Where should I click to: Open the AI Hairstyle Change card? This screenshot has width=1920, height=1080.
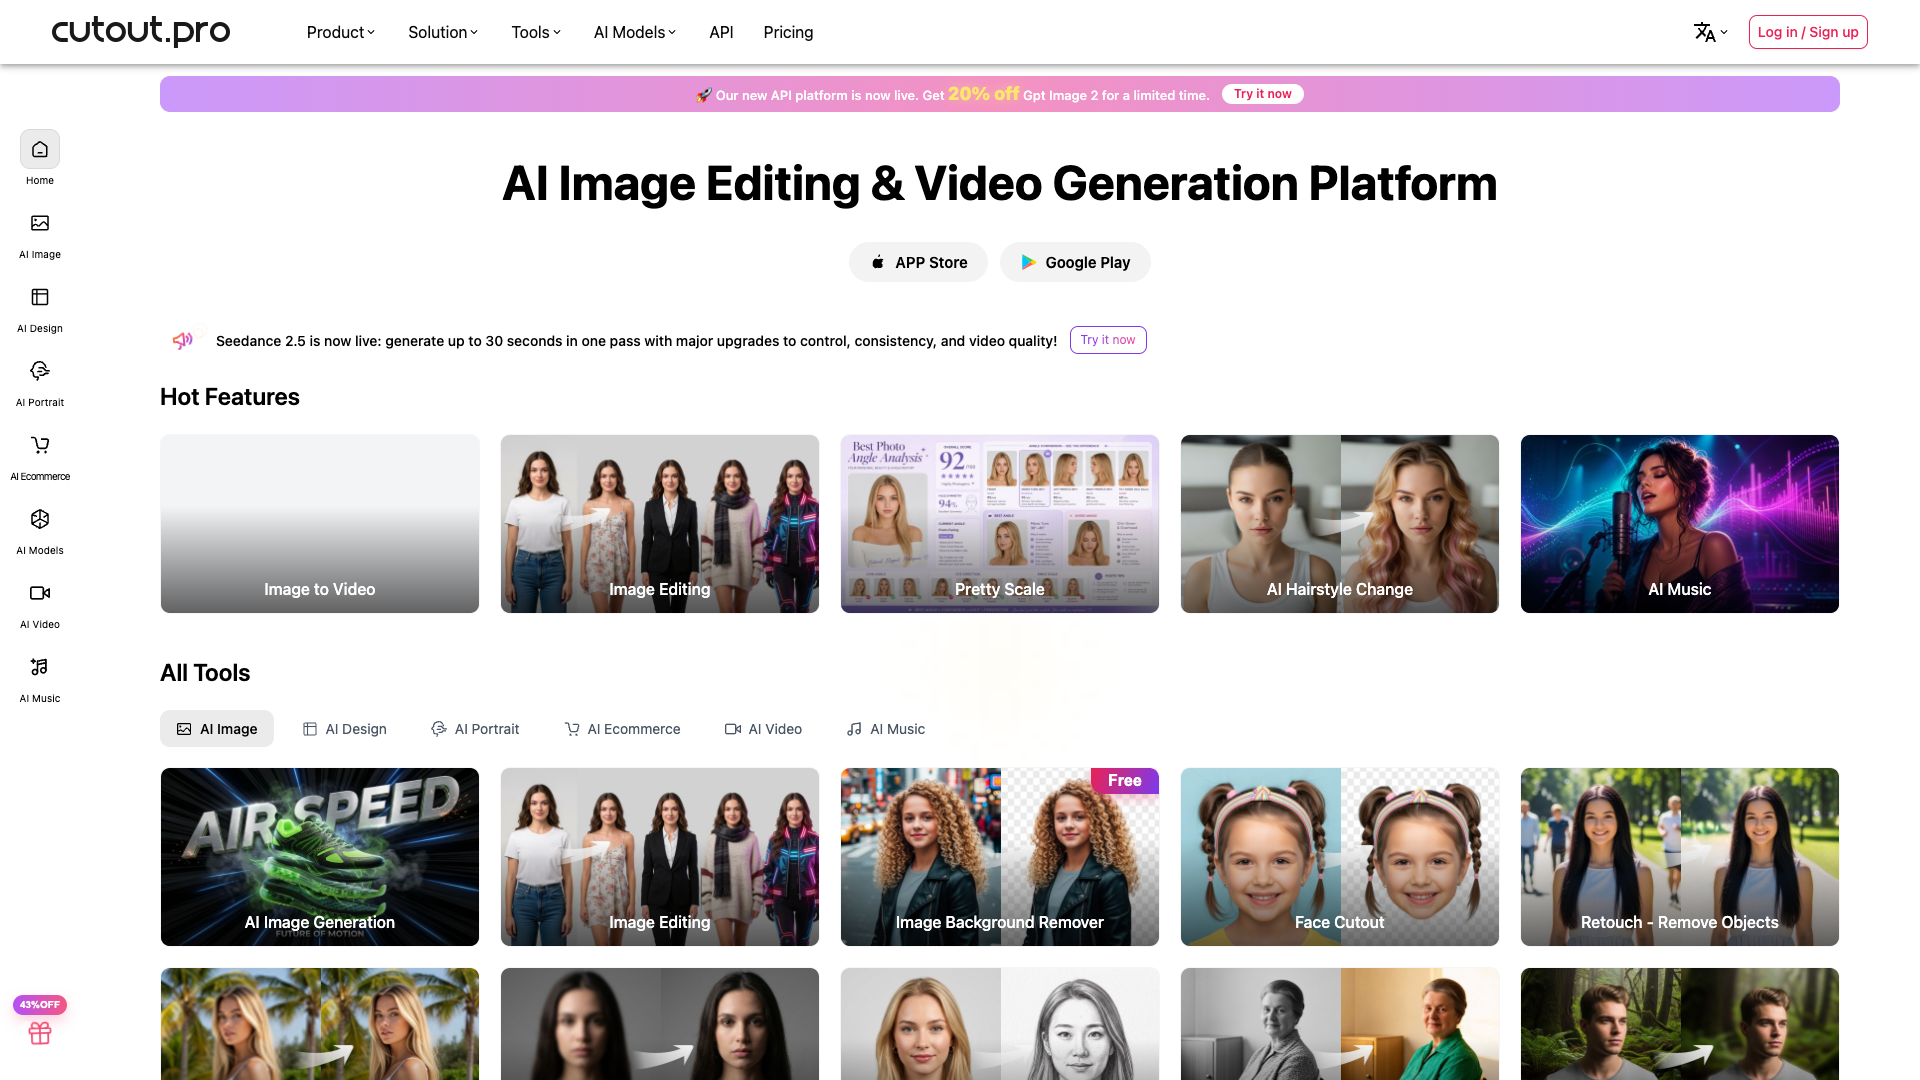(x=1340, y=524)
